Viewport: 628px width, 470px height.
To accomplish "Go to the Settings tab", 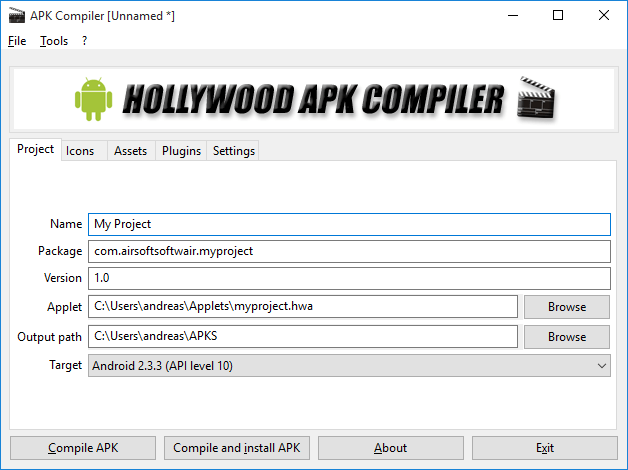I will click(234, 151).
